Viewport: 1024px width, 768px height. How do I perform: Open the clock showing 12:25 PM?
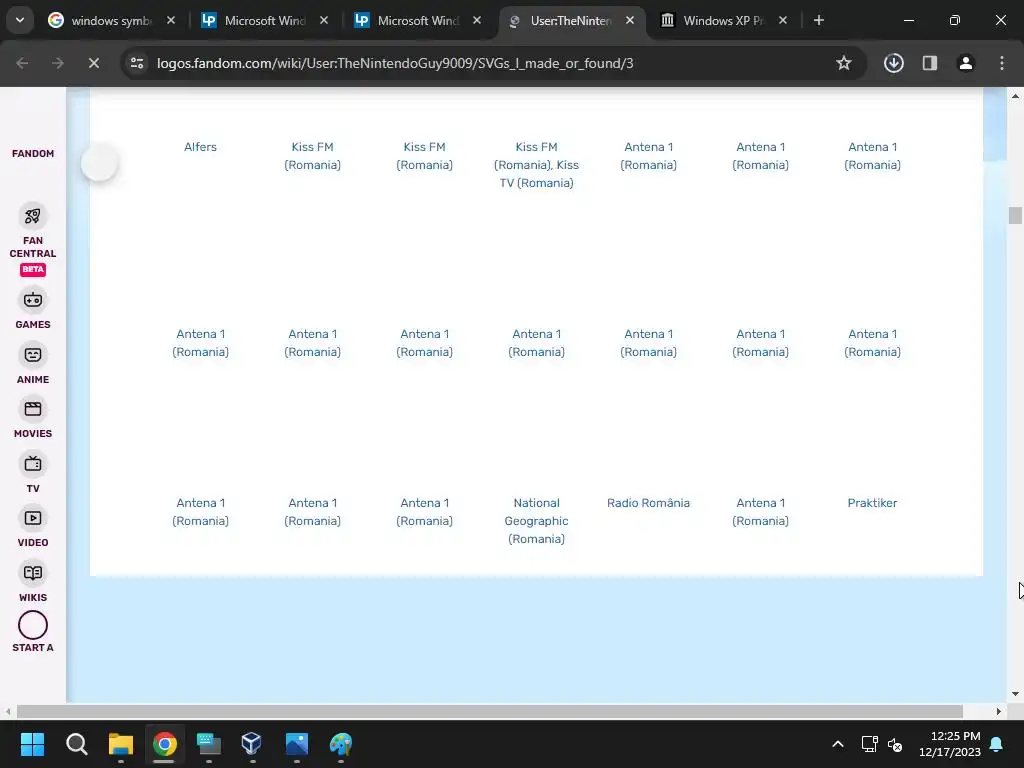coord(950,744)
